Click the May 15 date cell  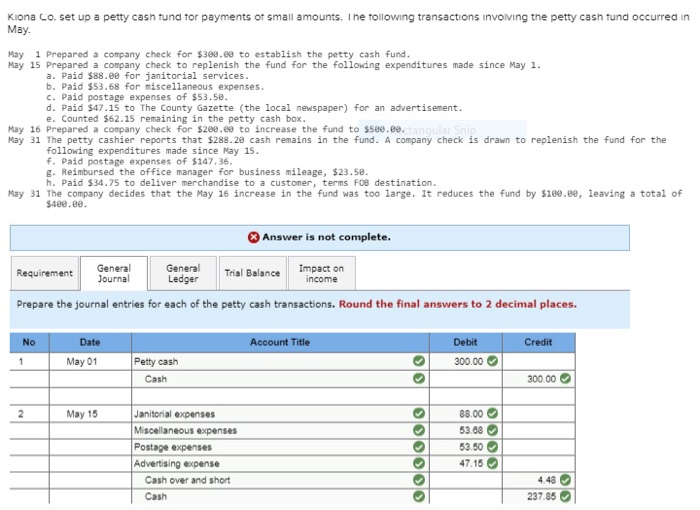click(90, 414)
